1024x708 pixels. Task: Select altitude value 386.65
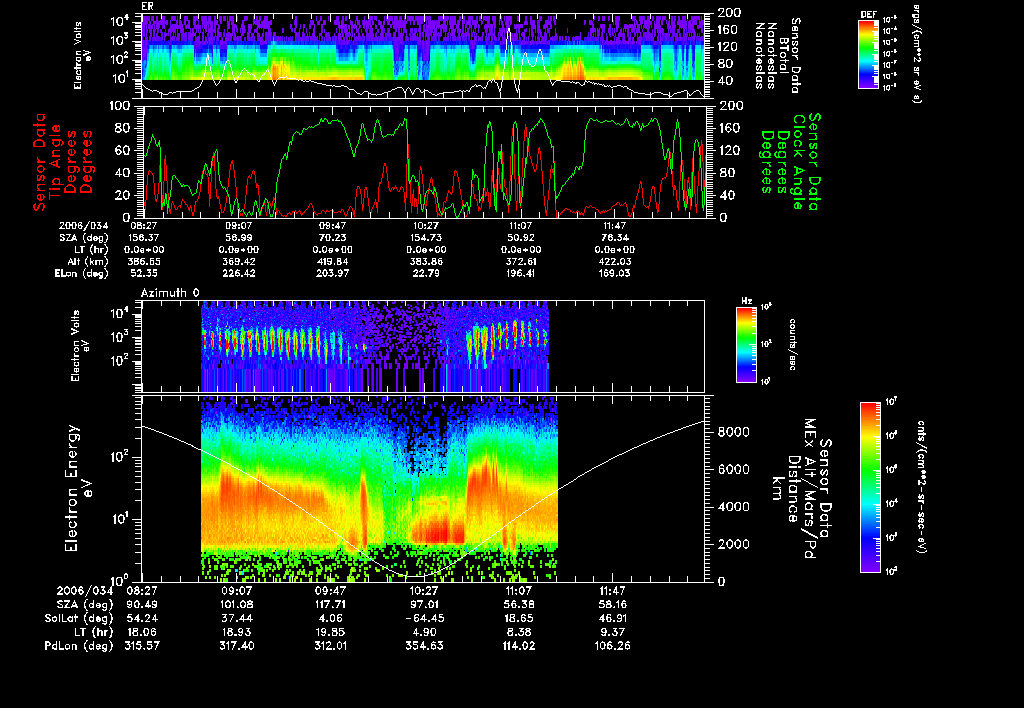pyautogui.click(x=145, y=262)
